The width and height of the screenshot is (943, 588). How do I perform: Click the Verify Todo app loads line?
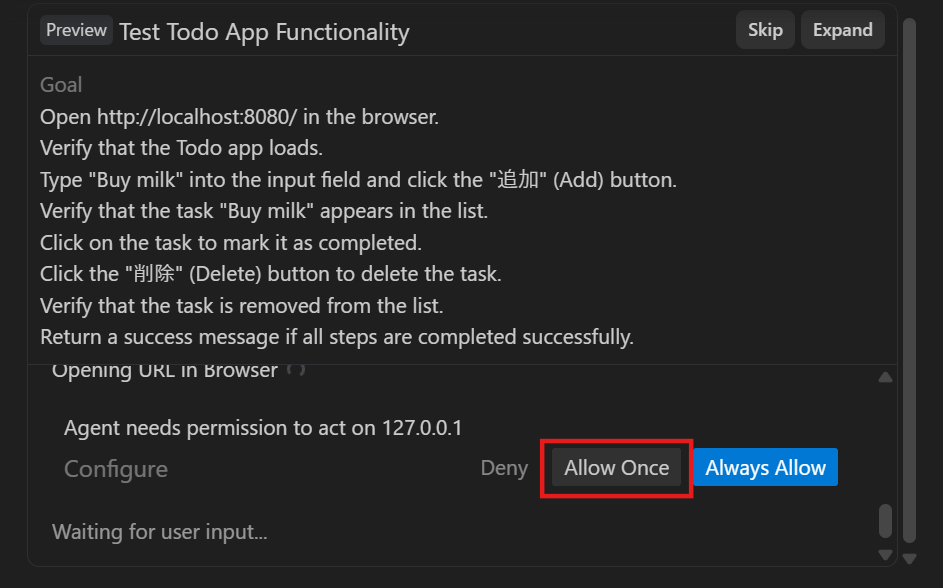[181, 148]
